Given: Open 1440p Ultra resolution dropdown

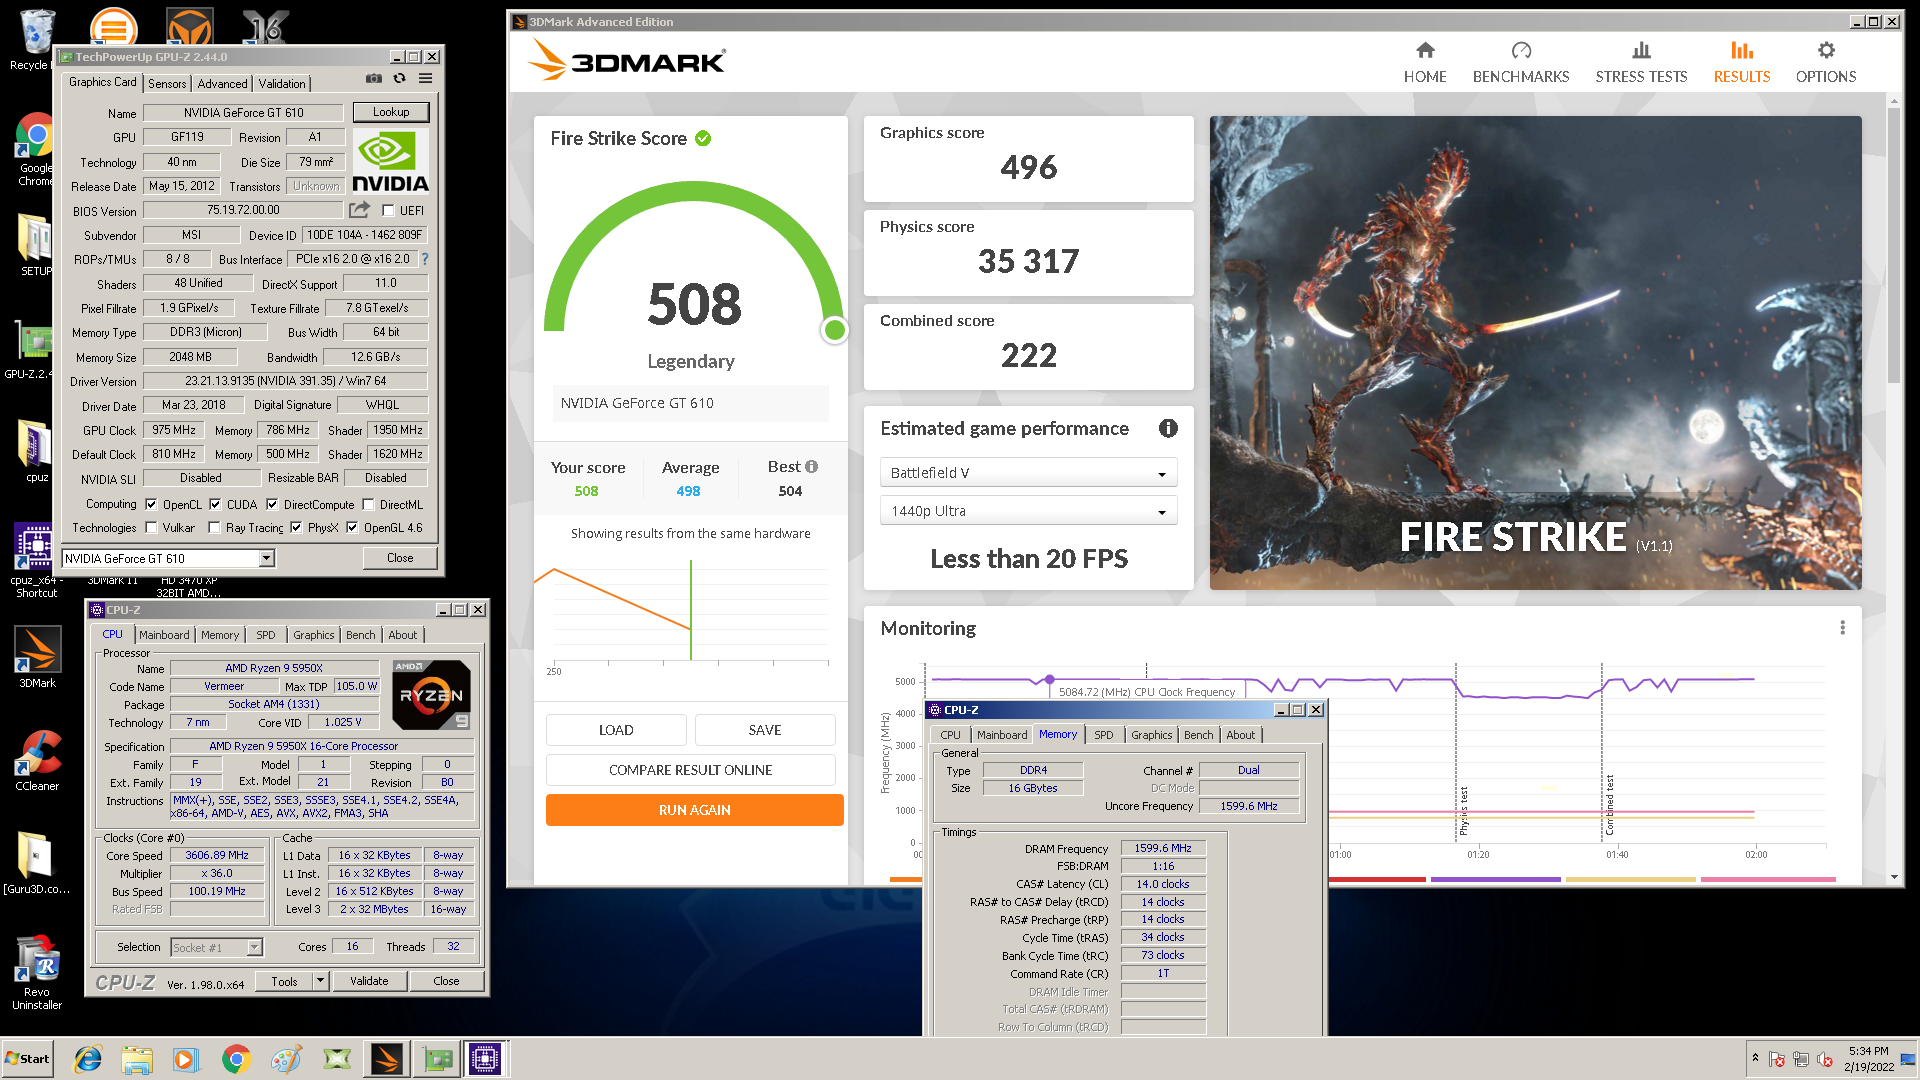Looking at the screenshot, I should coord(1028,511).
